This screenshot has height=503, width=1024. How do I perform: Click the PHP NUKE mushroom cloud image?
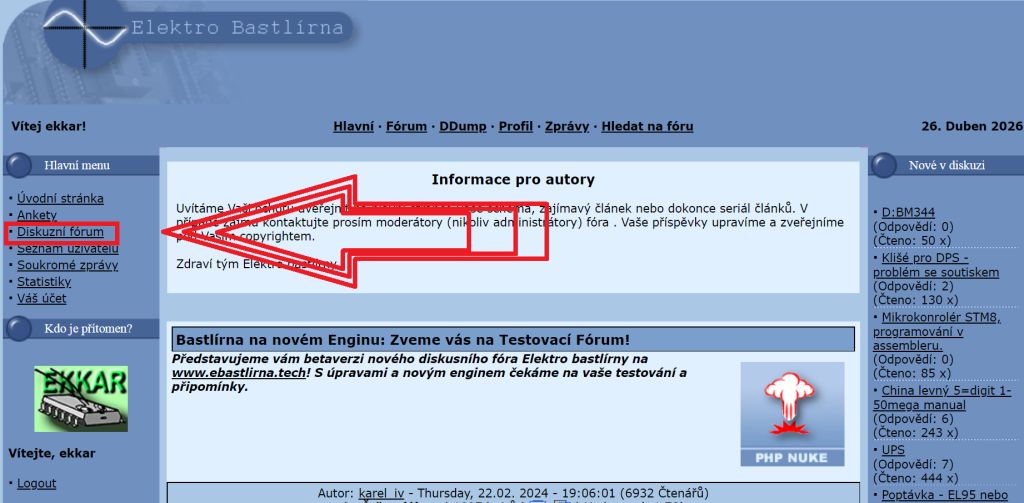click(792, 413)
